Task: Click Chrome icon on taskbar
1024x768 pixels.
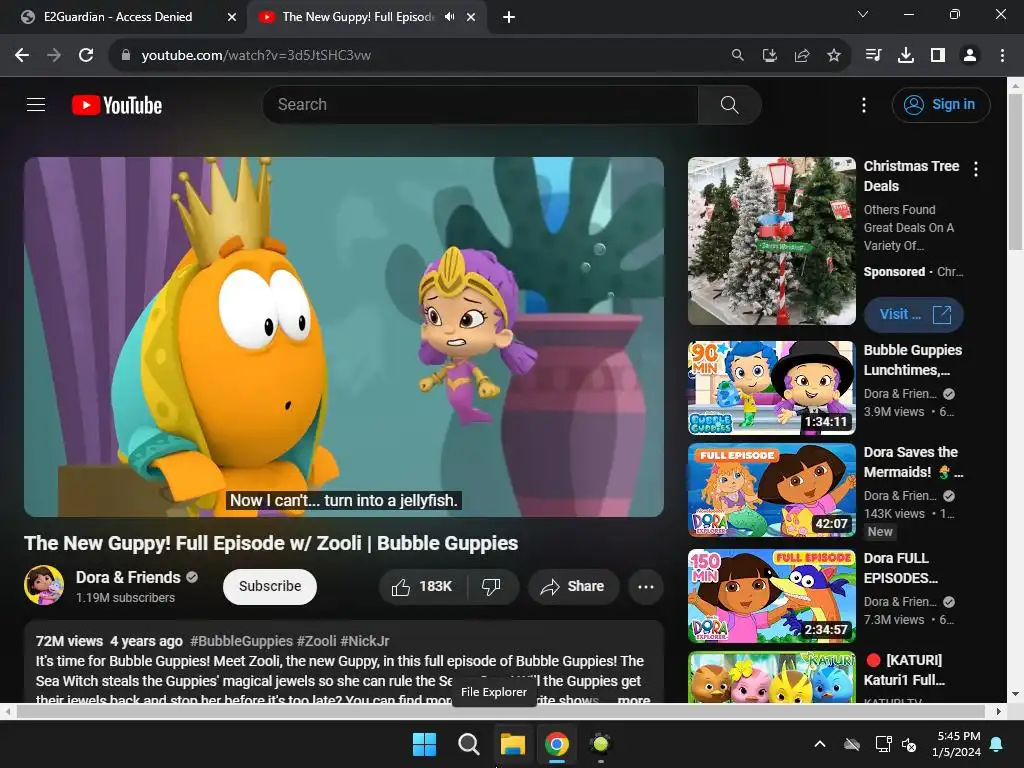Action: (x=556, y=744)
